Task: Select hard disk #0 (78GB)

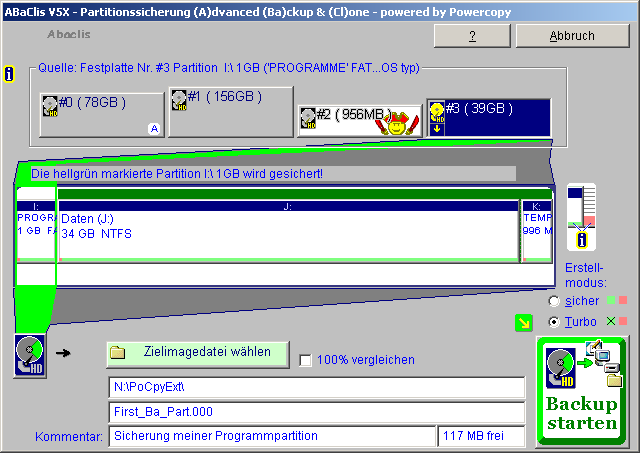Action: click(x=100, y=114)
